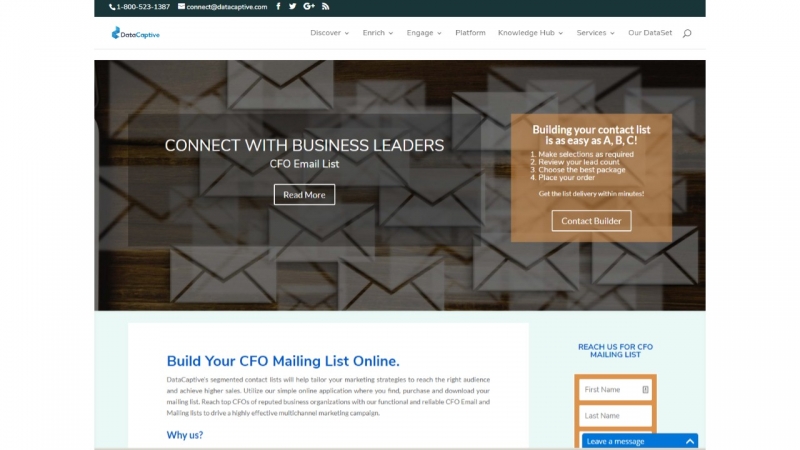800x450 pixels.
Task: Expand the Leave a message chat arrow
Action: [x=690, y=441]
